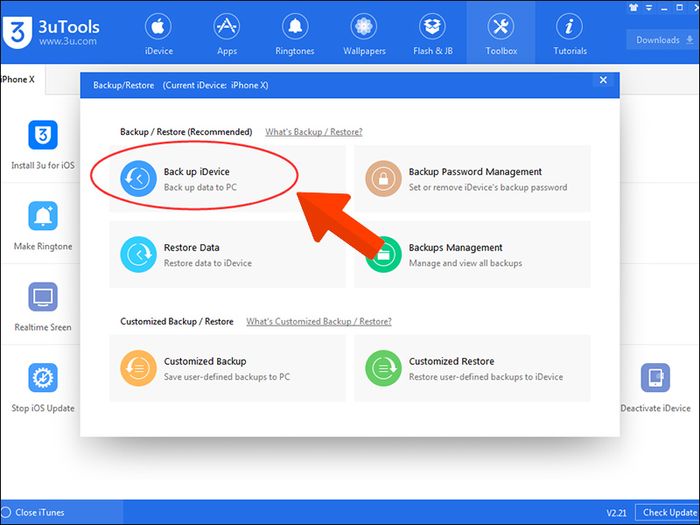Click the Restore Data icon
This screenshot has height=525, width=700.
pyautogui.click(x=138, y=254)
